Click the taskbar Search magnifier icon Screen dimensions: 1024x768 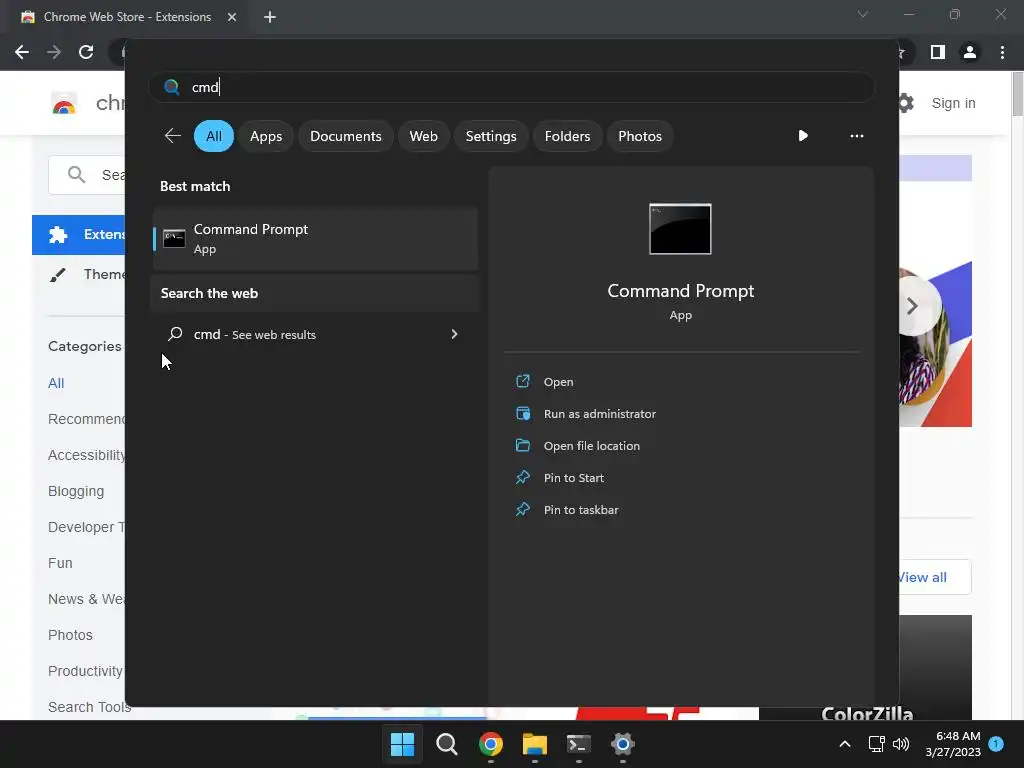[x=447, y=744]
